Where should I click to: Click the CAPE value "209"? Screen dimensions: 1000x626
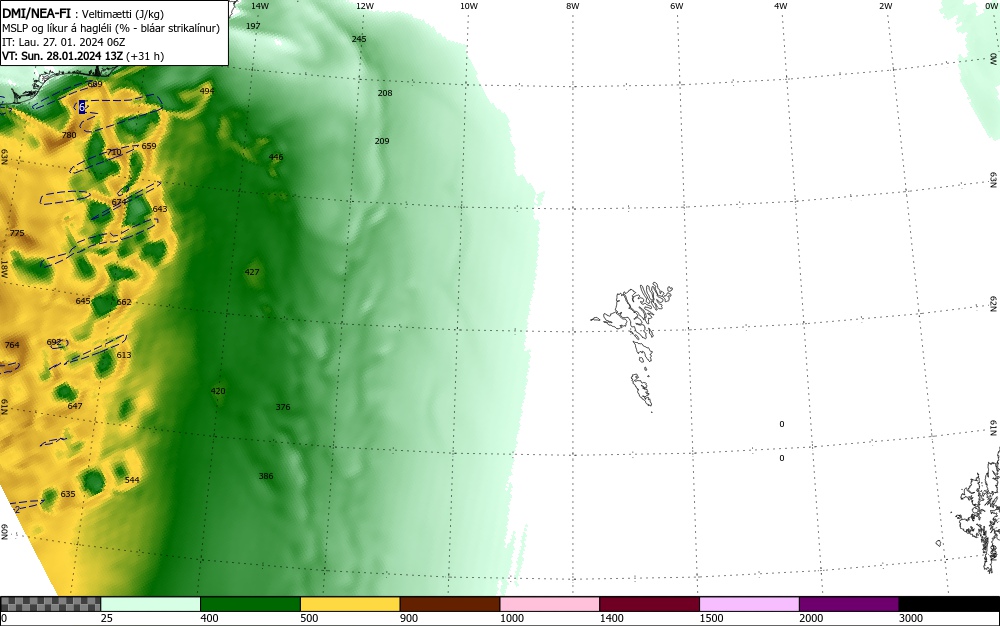pos(381,141)
